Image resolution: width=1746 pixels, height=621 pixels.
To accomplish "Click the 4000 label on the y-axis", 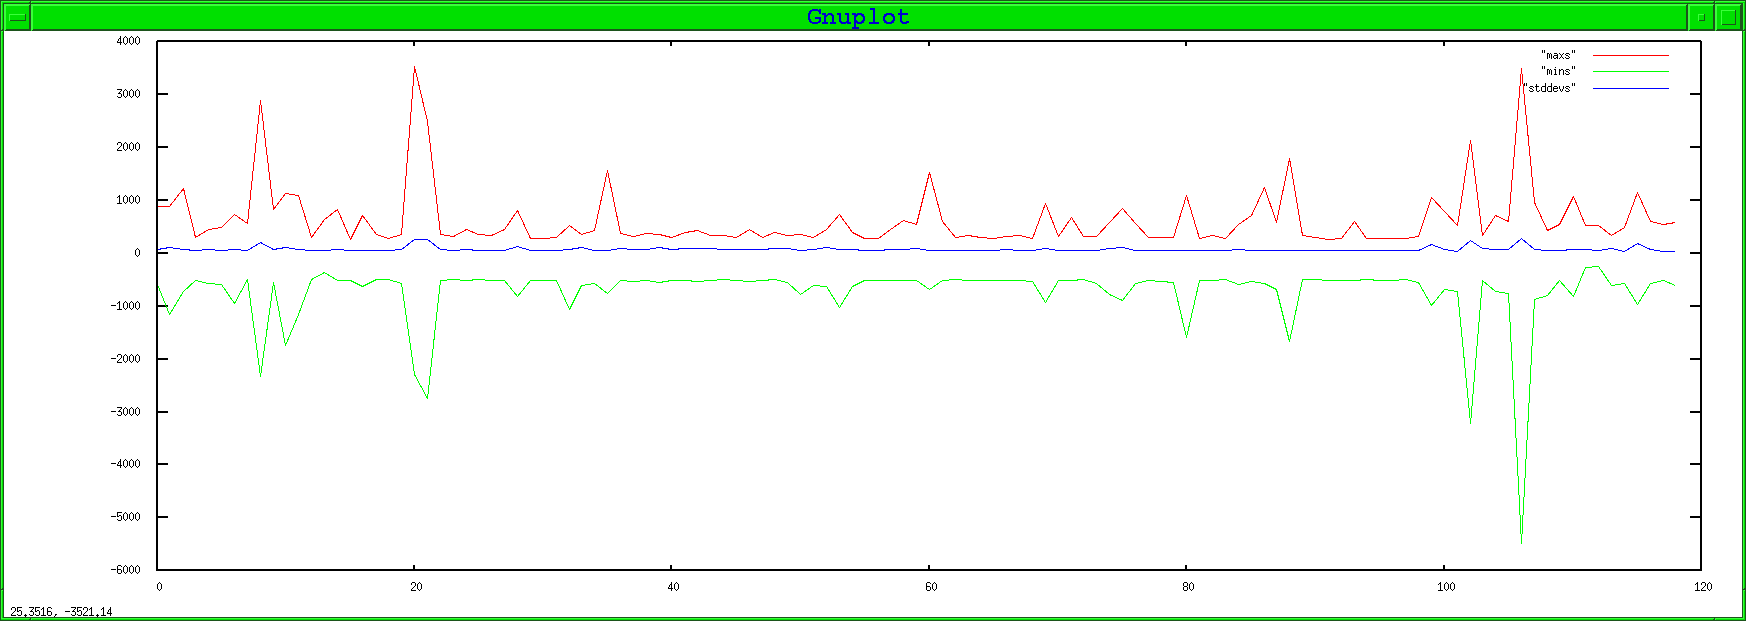I will coord(128,41).
